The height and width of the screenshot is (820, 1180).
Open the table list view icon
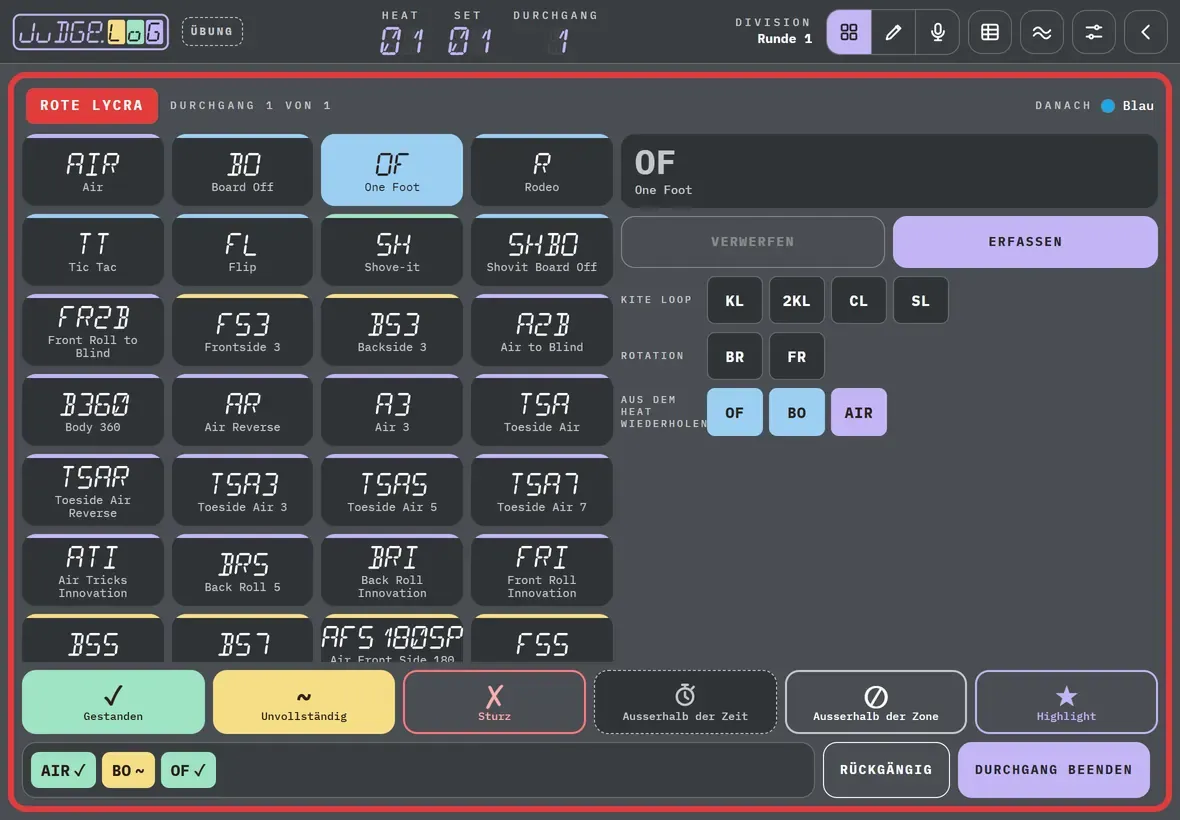[990, 32]
